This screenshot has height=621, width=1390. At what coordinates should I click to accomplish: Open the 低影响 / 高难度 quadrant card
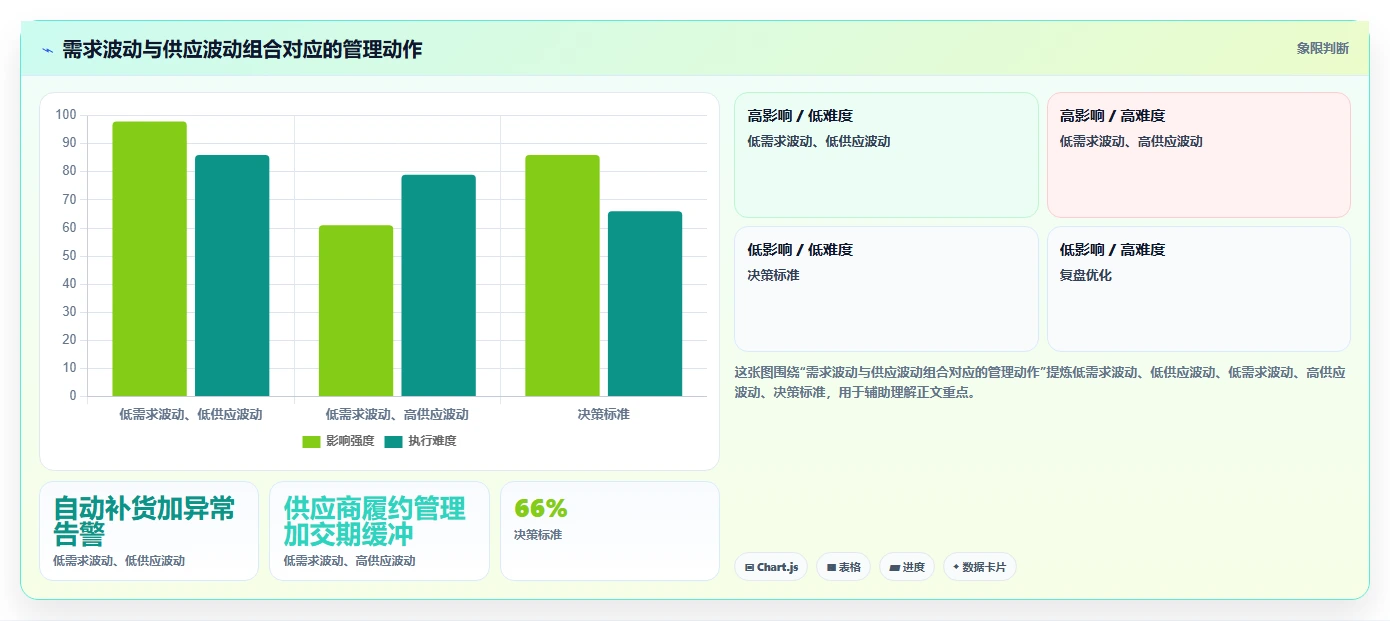1199,289
